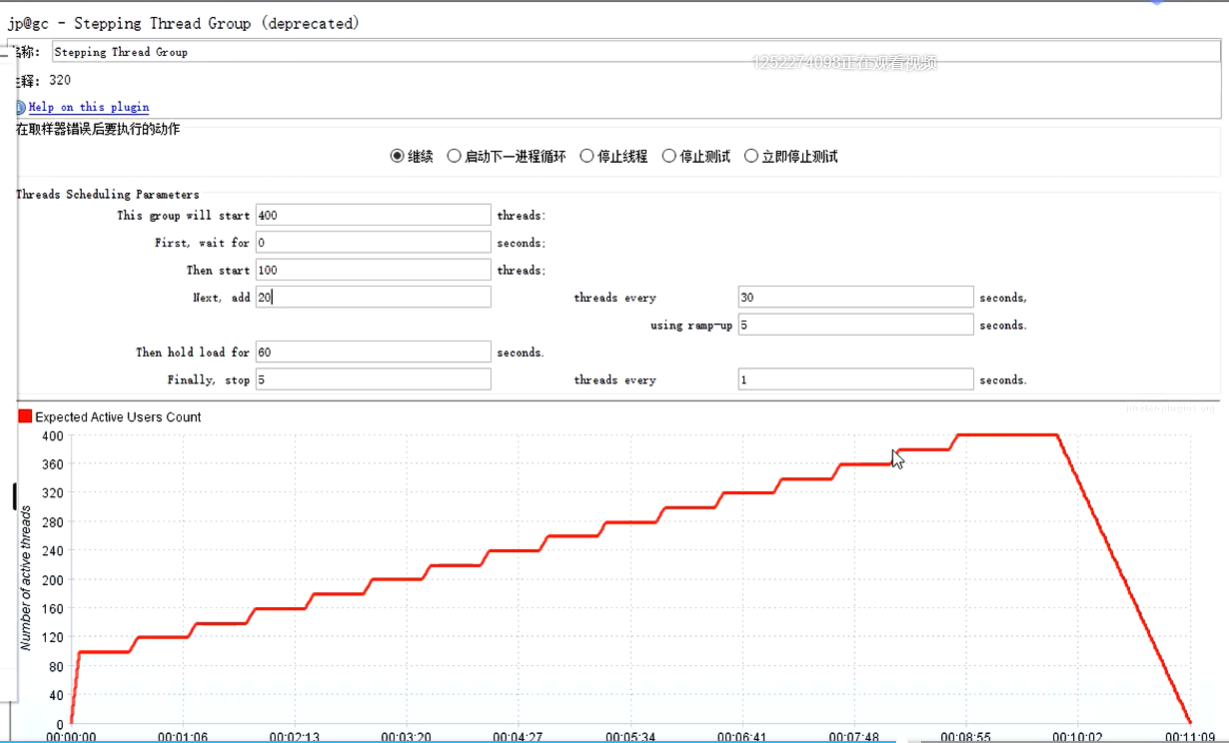Screen dimensions: 1229x743
Task: Click the name field containing Stepping Thread Group
Action: coord(635,52)
